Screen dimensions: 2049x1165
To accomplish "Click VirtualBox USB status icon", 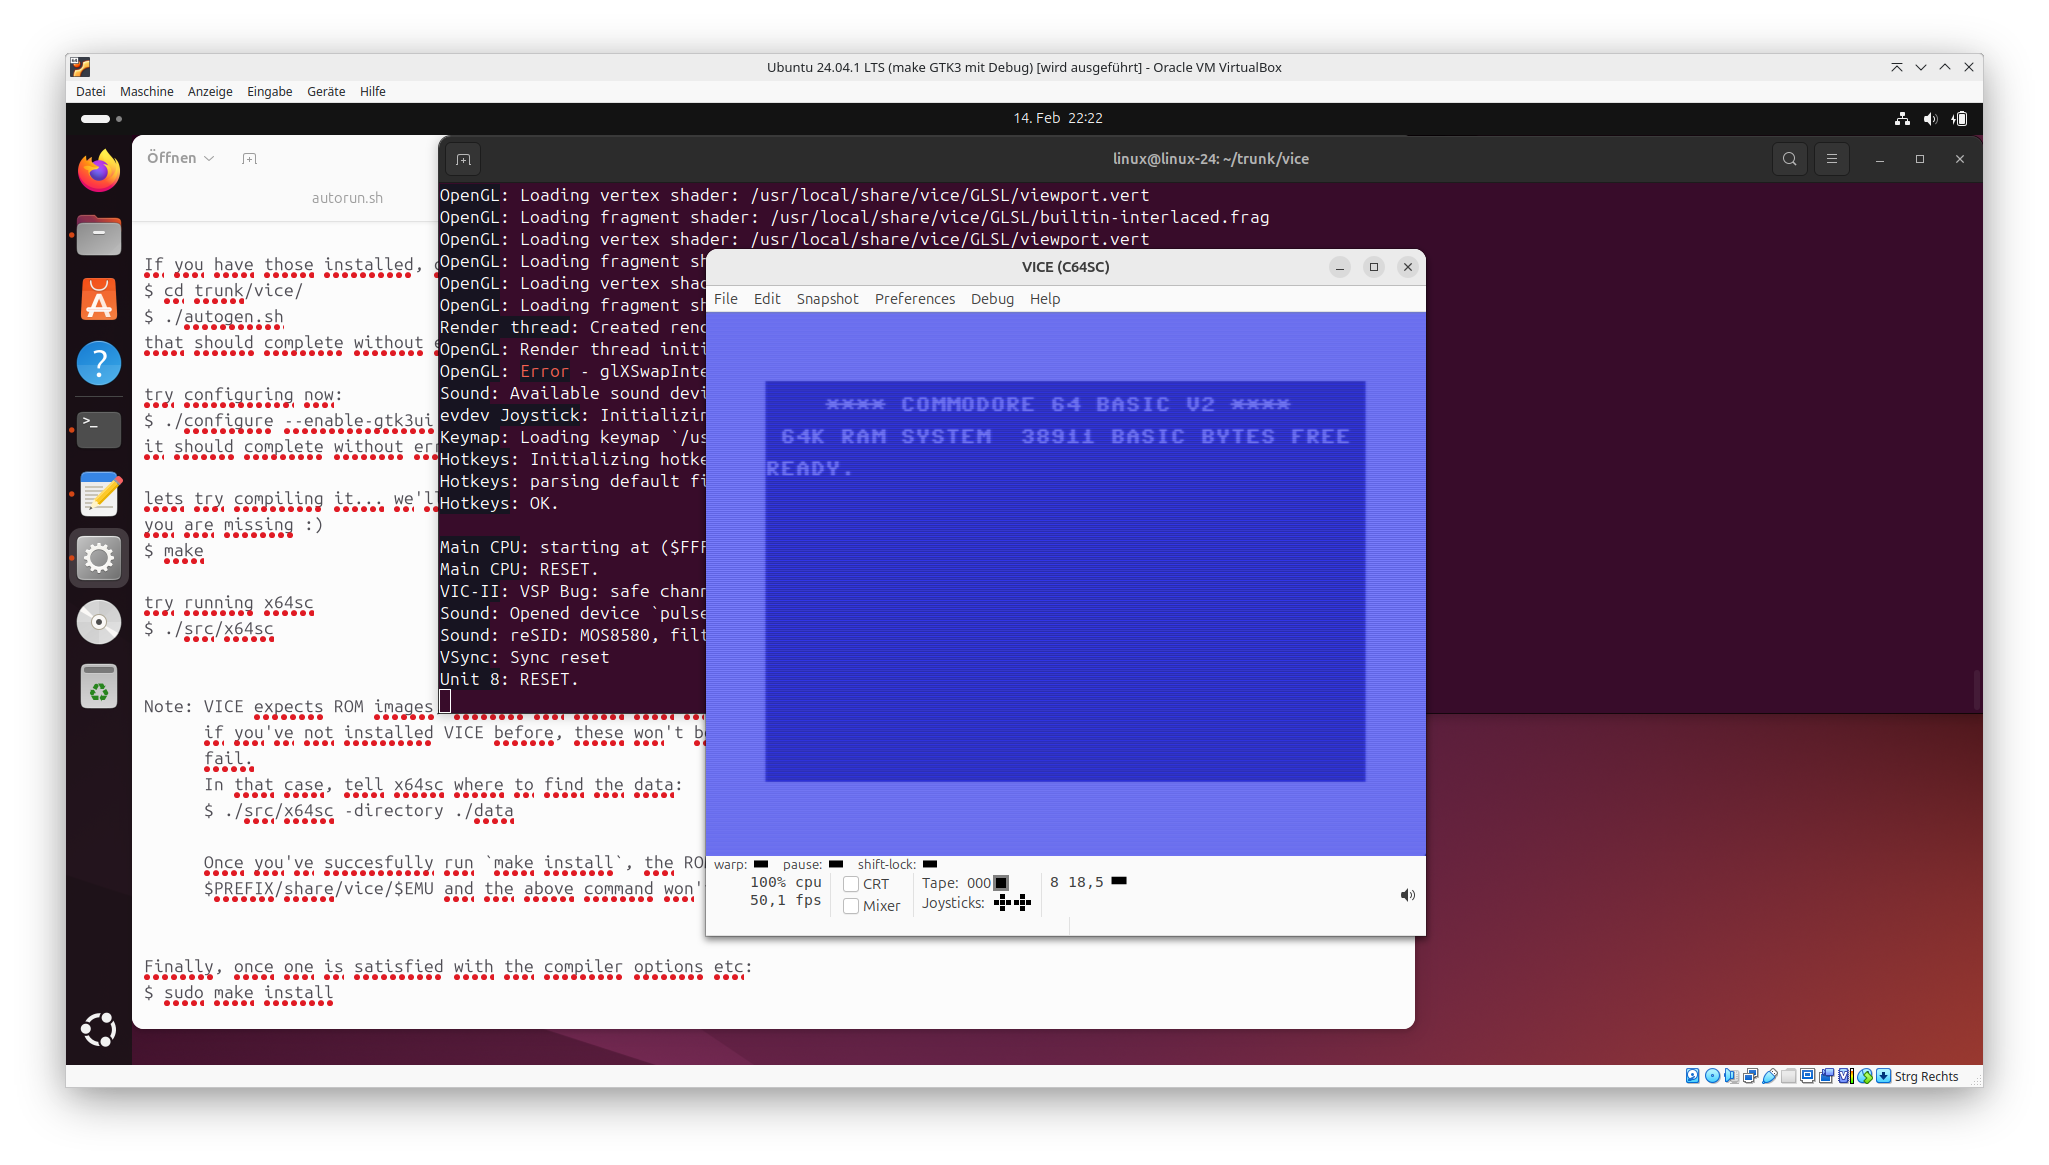I will coord(1769,1076).
